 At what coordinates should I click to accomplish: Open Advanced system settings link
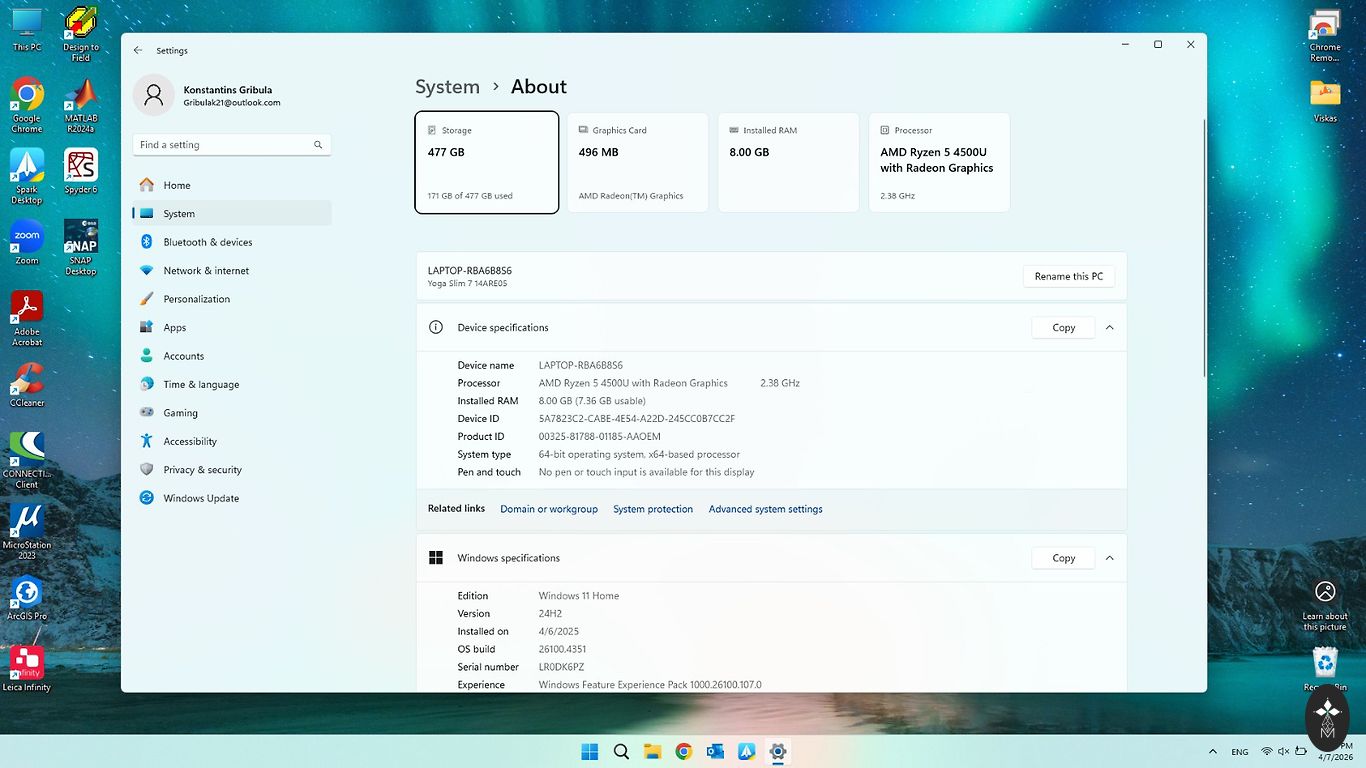[765, 510]
